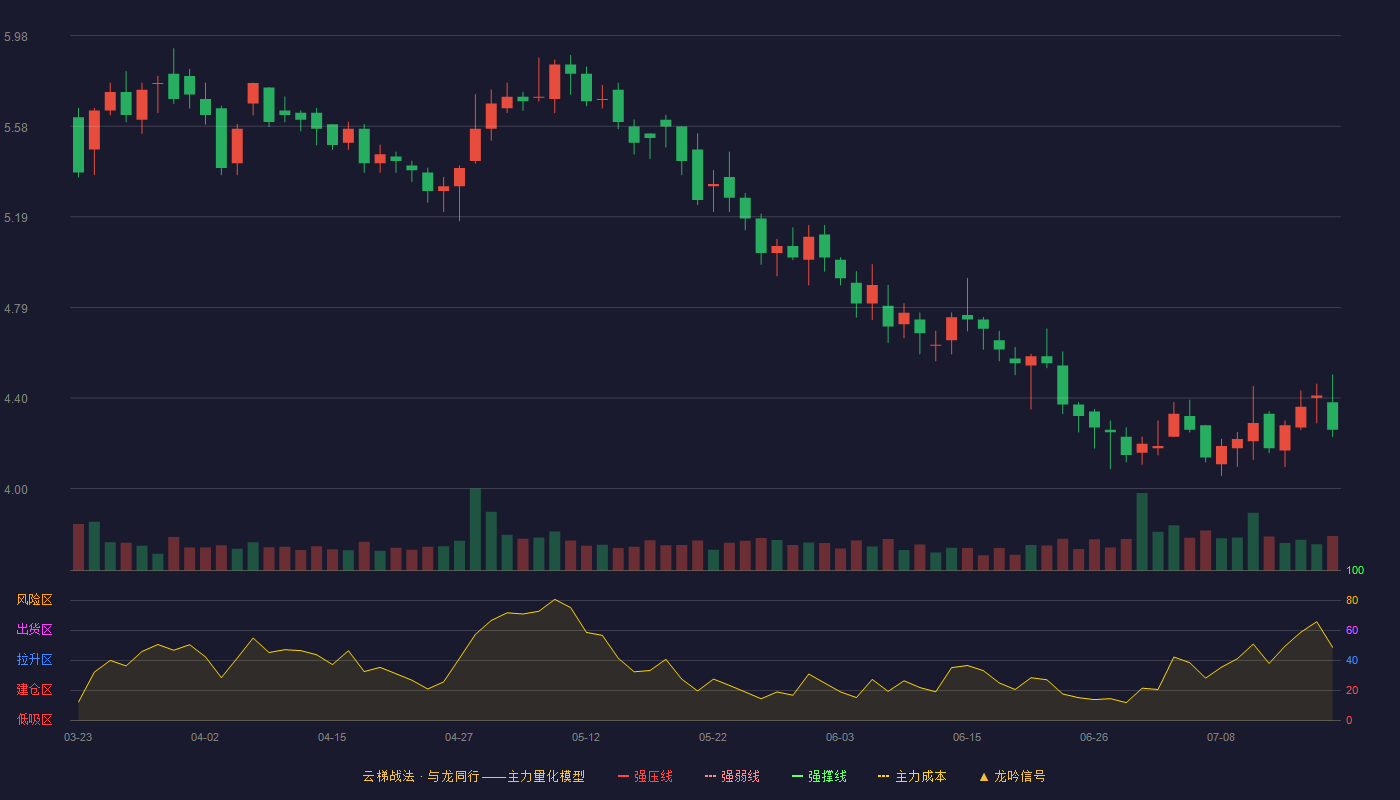Click the indicator peak near value 80
The image size is (1400, 800).
(x=555, y=600)
